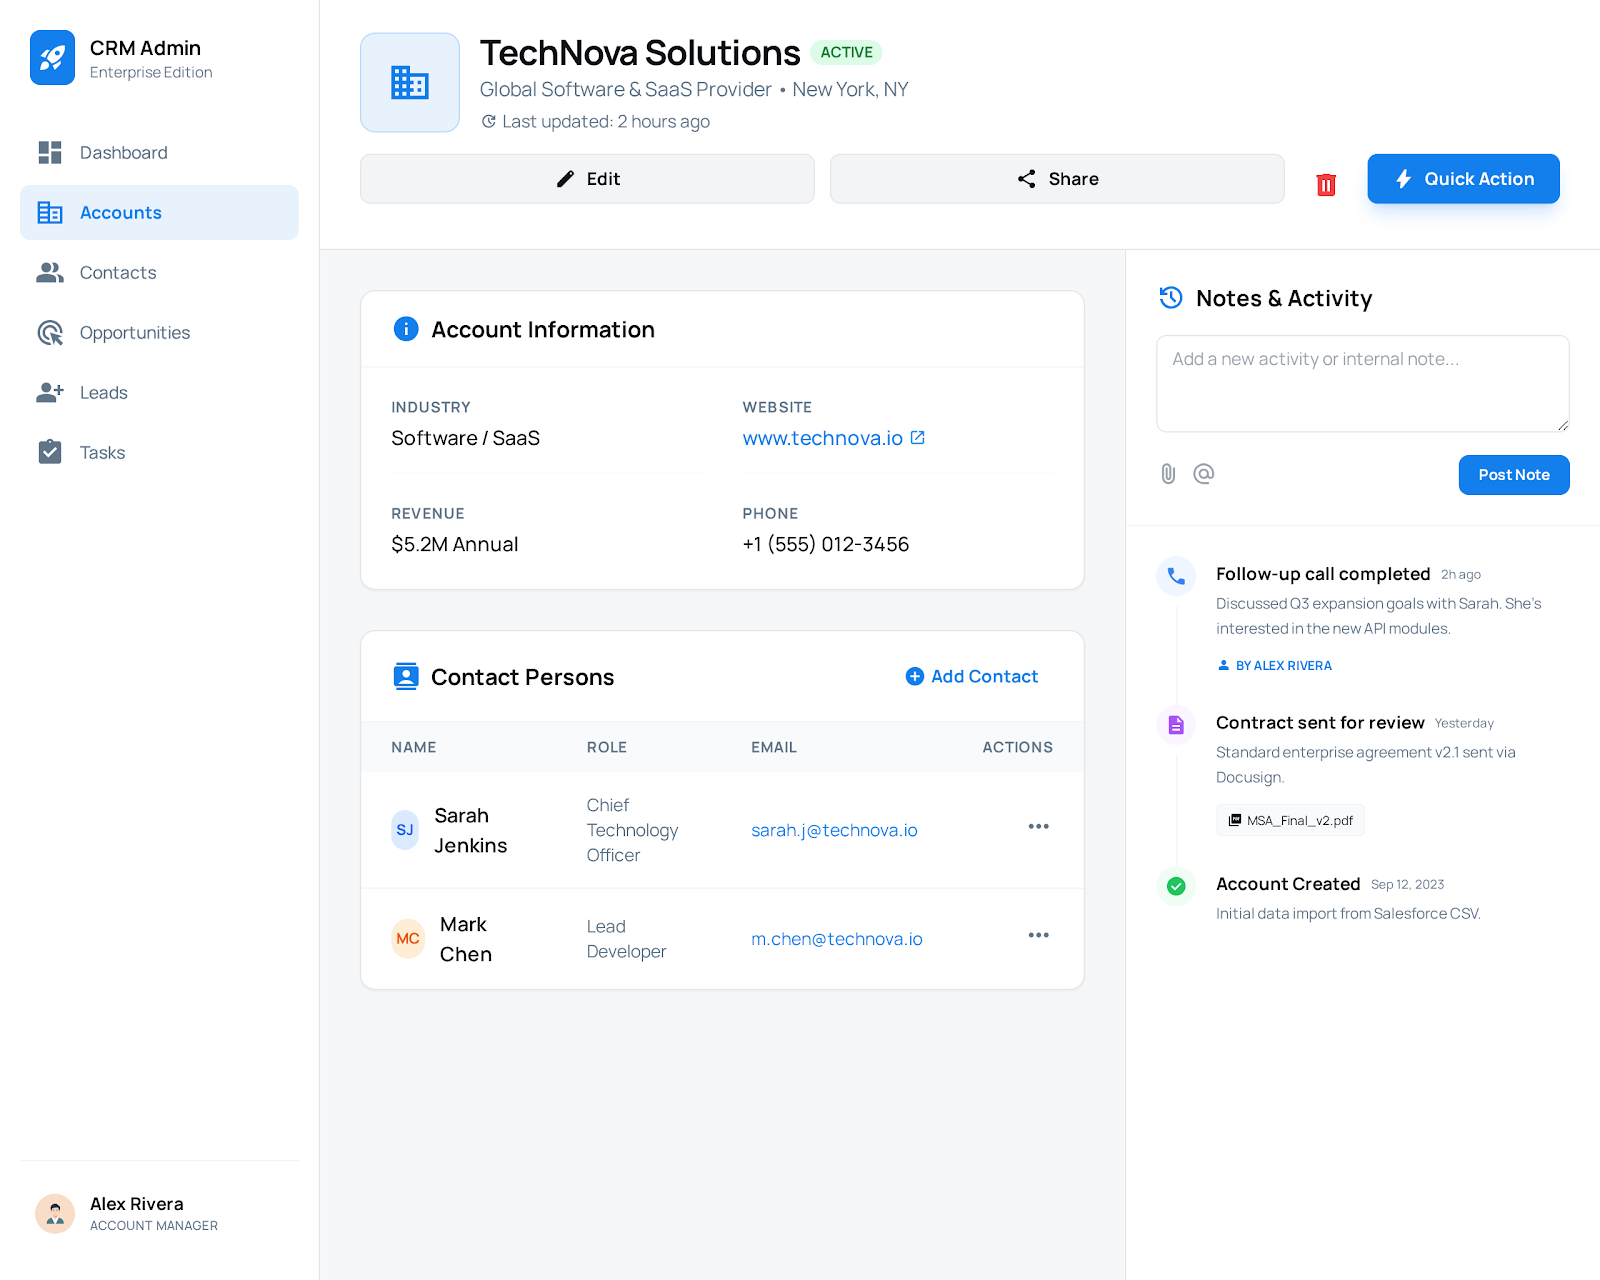Select the Leads person-plus icon

coord(49,392)
